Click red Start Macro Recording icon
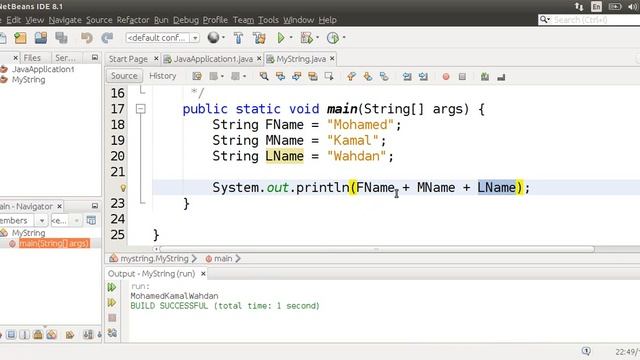 tap(446, 76)
